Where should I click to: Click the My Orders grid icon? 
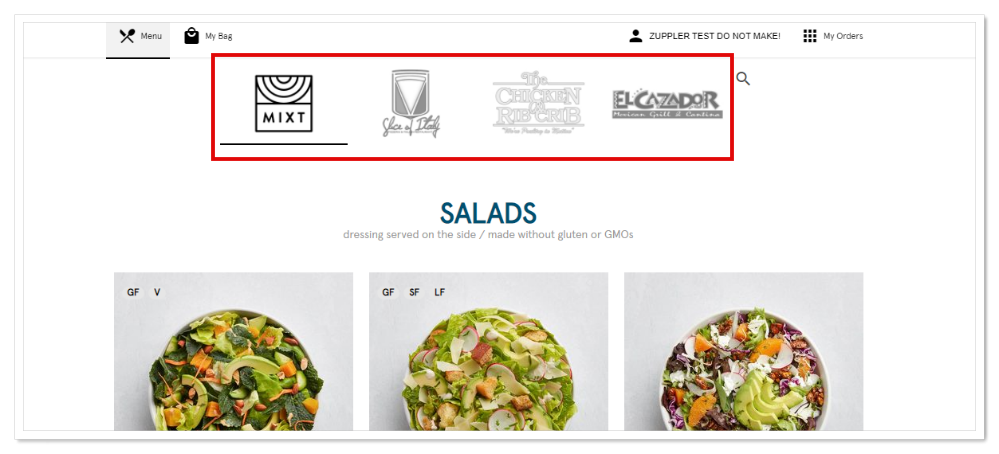tap(810, 36)
